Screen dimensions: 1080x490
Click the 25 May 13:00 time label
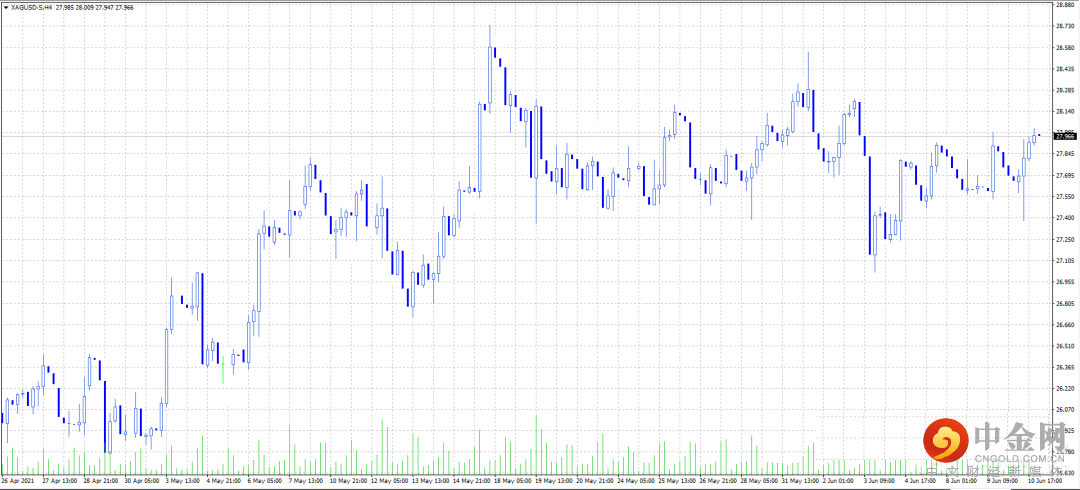click(677, 479)
